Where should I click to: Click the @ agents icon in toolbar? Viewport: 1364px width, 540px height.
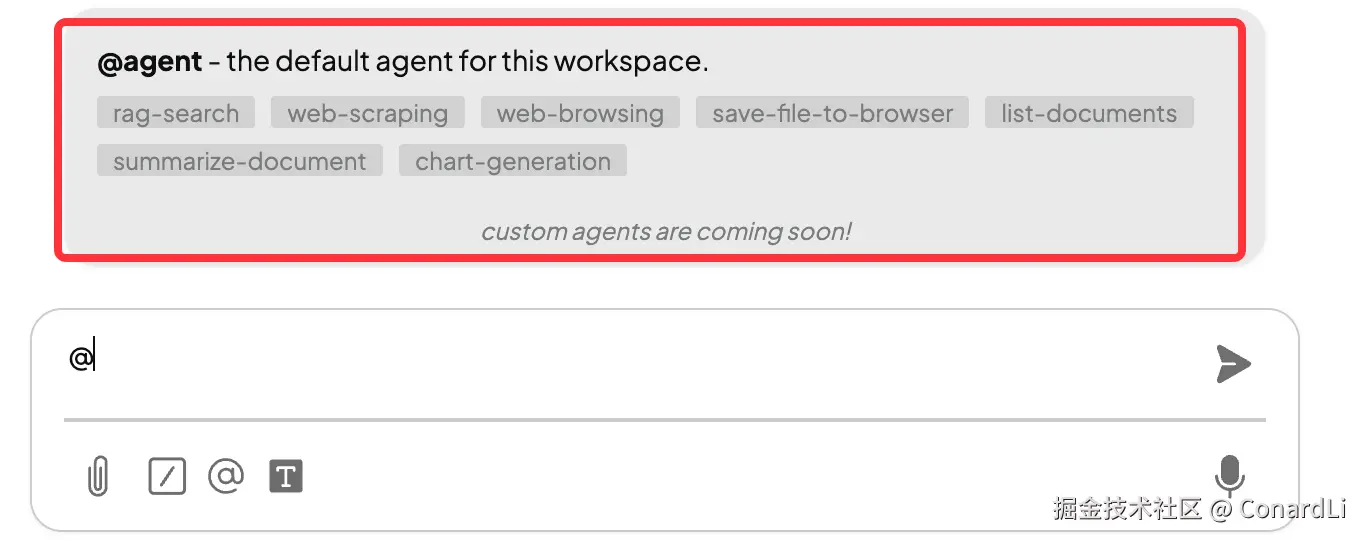[x=226, y=476]
